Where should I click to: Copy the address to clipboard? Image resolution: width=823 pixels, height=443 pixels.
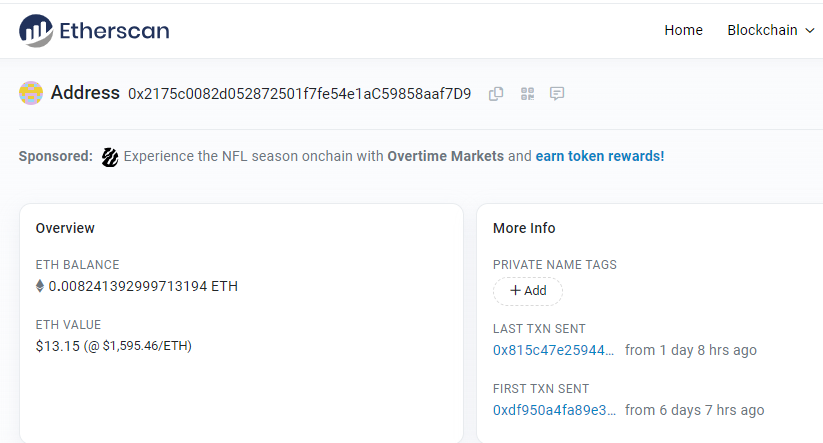click(496, 94)
